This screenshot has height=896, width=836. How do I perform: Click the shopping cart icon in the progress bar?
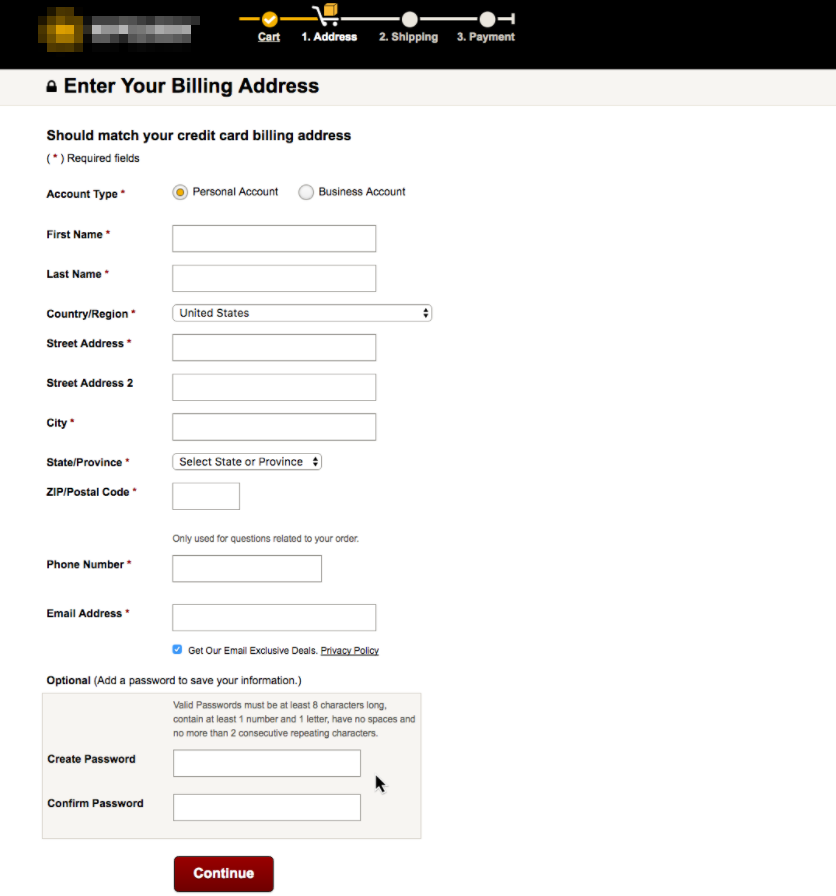[327, 12]
